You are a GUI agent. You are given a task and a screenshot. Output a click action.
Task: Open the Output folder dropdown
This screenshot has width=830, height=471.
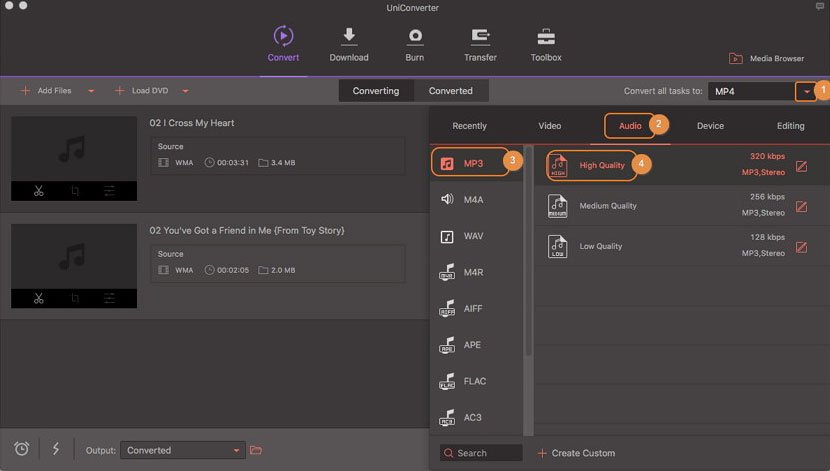point(183,450)
